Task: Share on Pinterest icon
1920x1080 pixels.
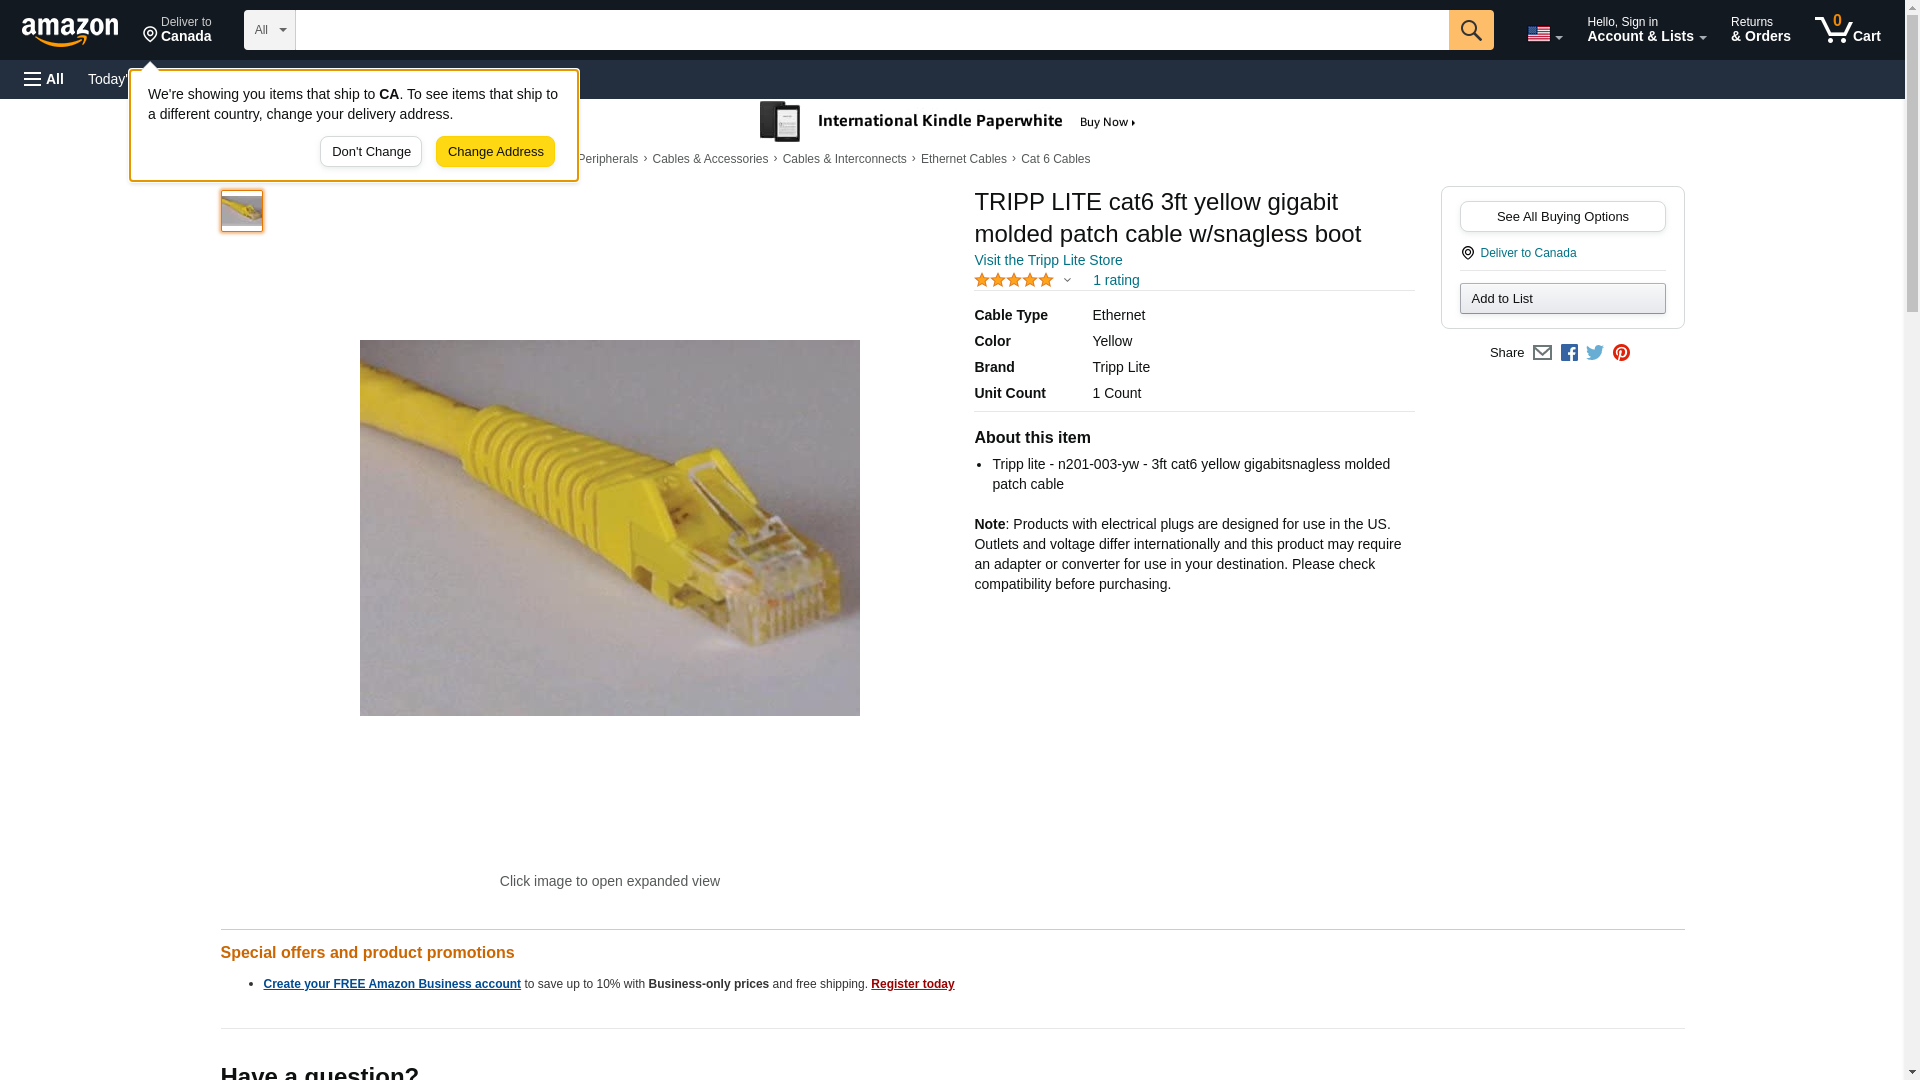Action: pos(1621,353)
